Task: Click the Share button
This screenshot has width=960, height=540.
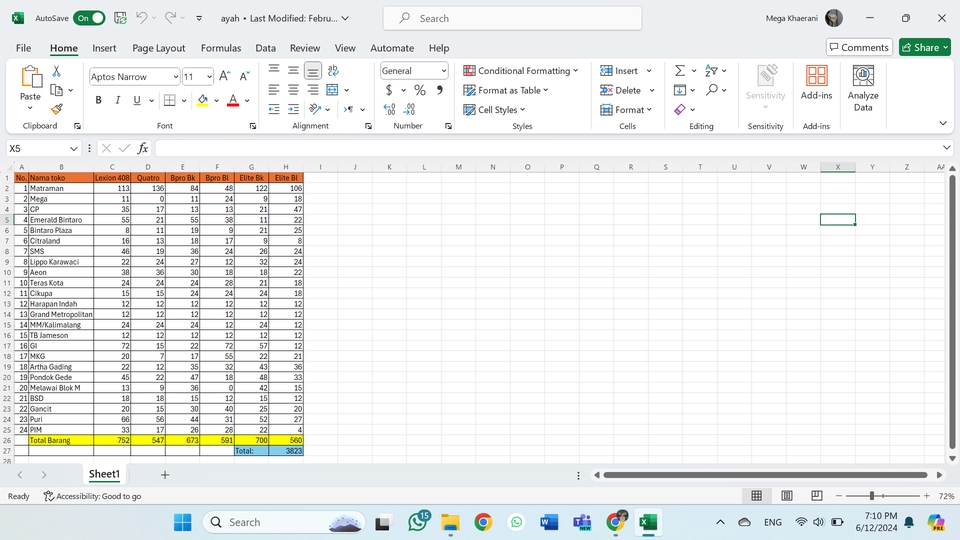Action: (x=924, y=47)
